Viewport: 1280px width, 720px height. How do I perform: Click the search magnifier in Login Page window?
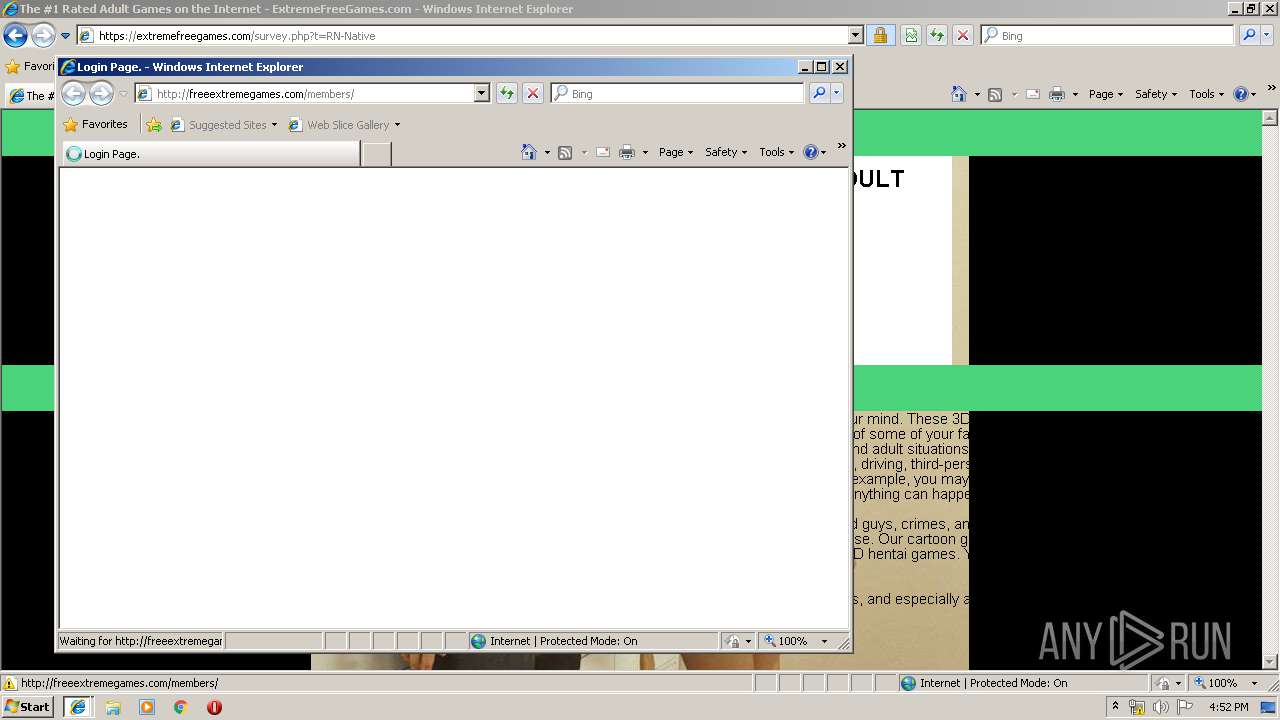(819, 93)
